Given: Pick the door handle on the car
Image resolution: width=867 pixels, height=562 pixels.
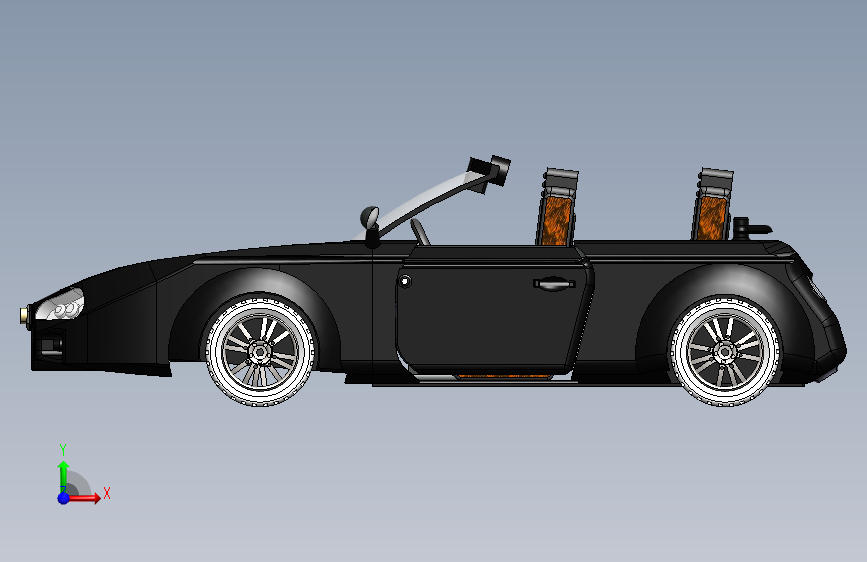Looking at the screenshot, I should point(554,284).
